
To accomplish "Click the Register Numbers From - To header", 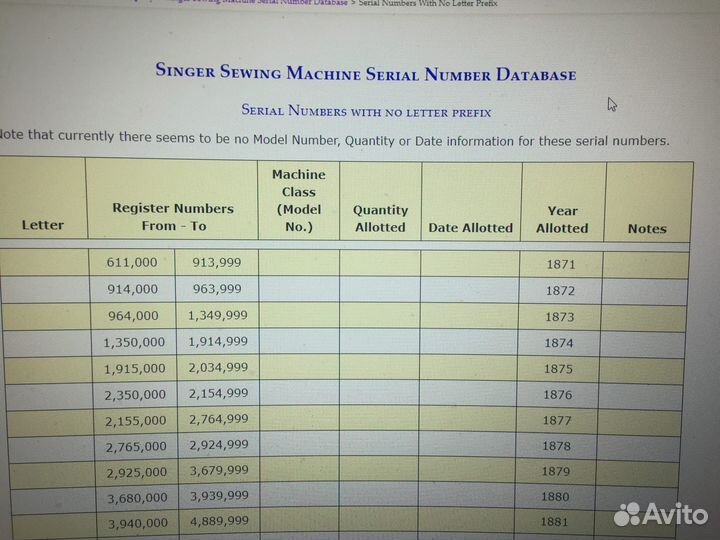I will (x=172, y=217).
